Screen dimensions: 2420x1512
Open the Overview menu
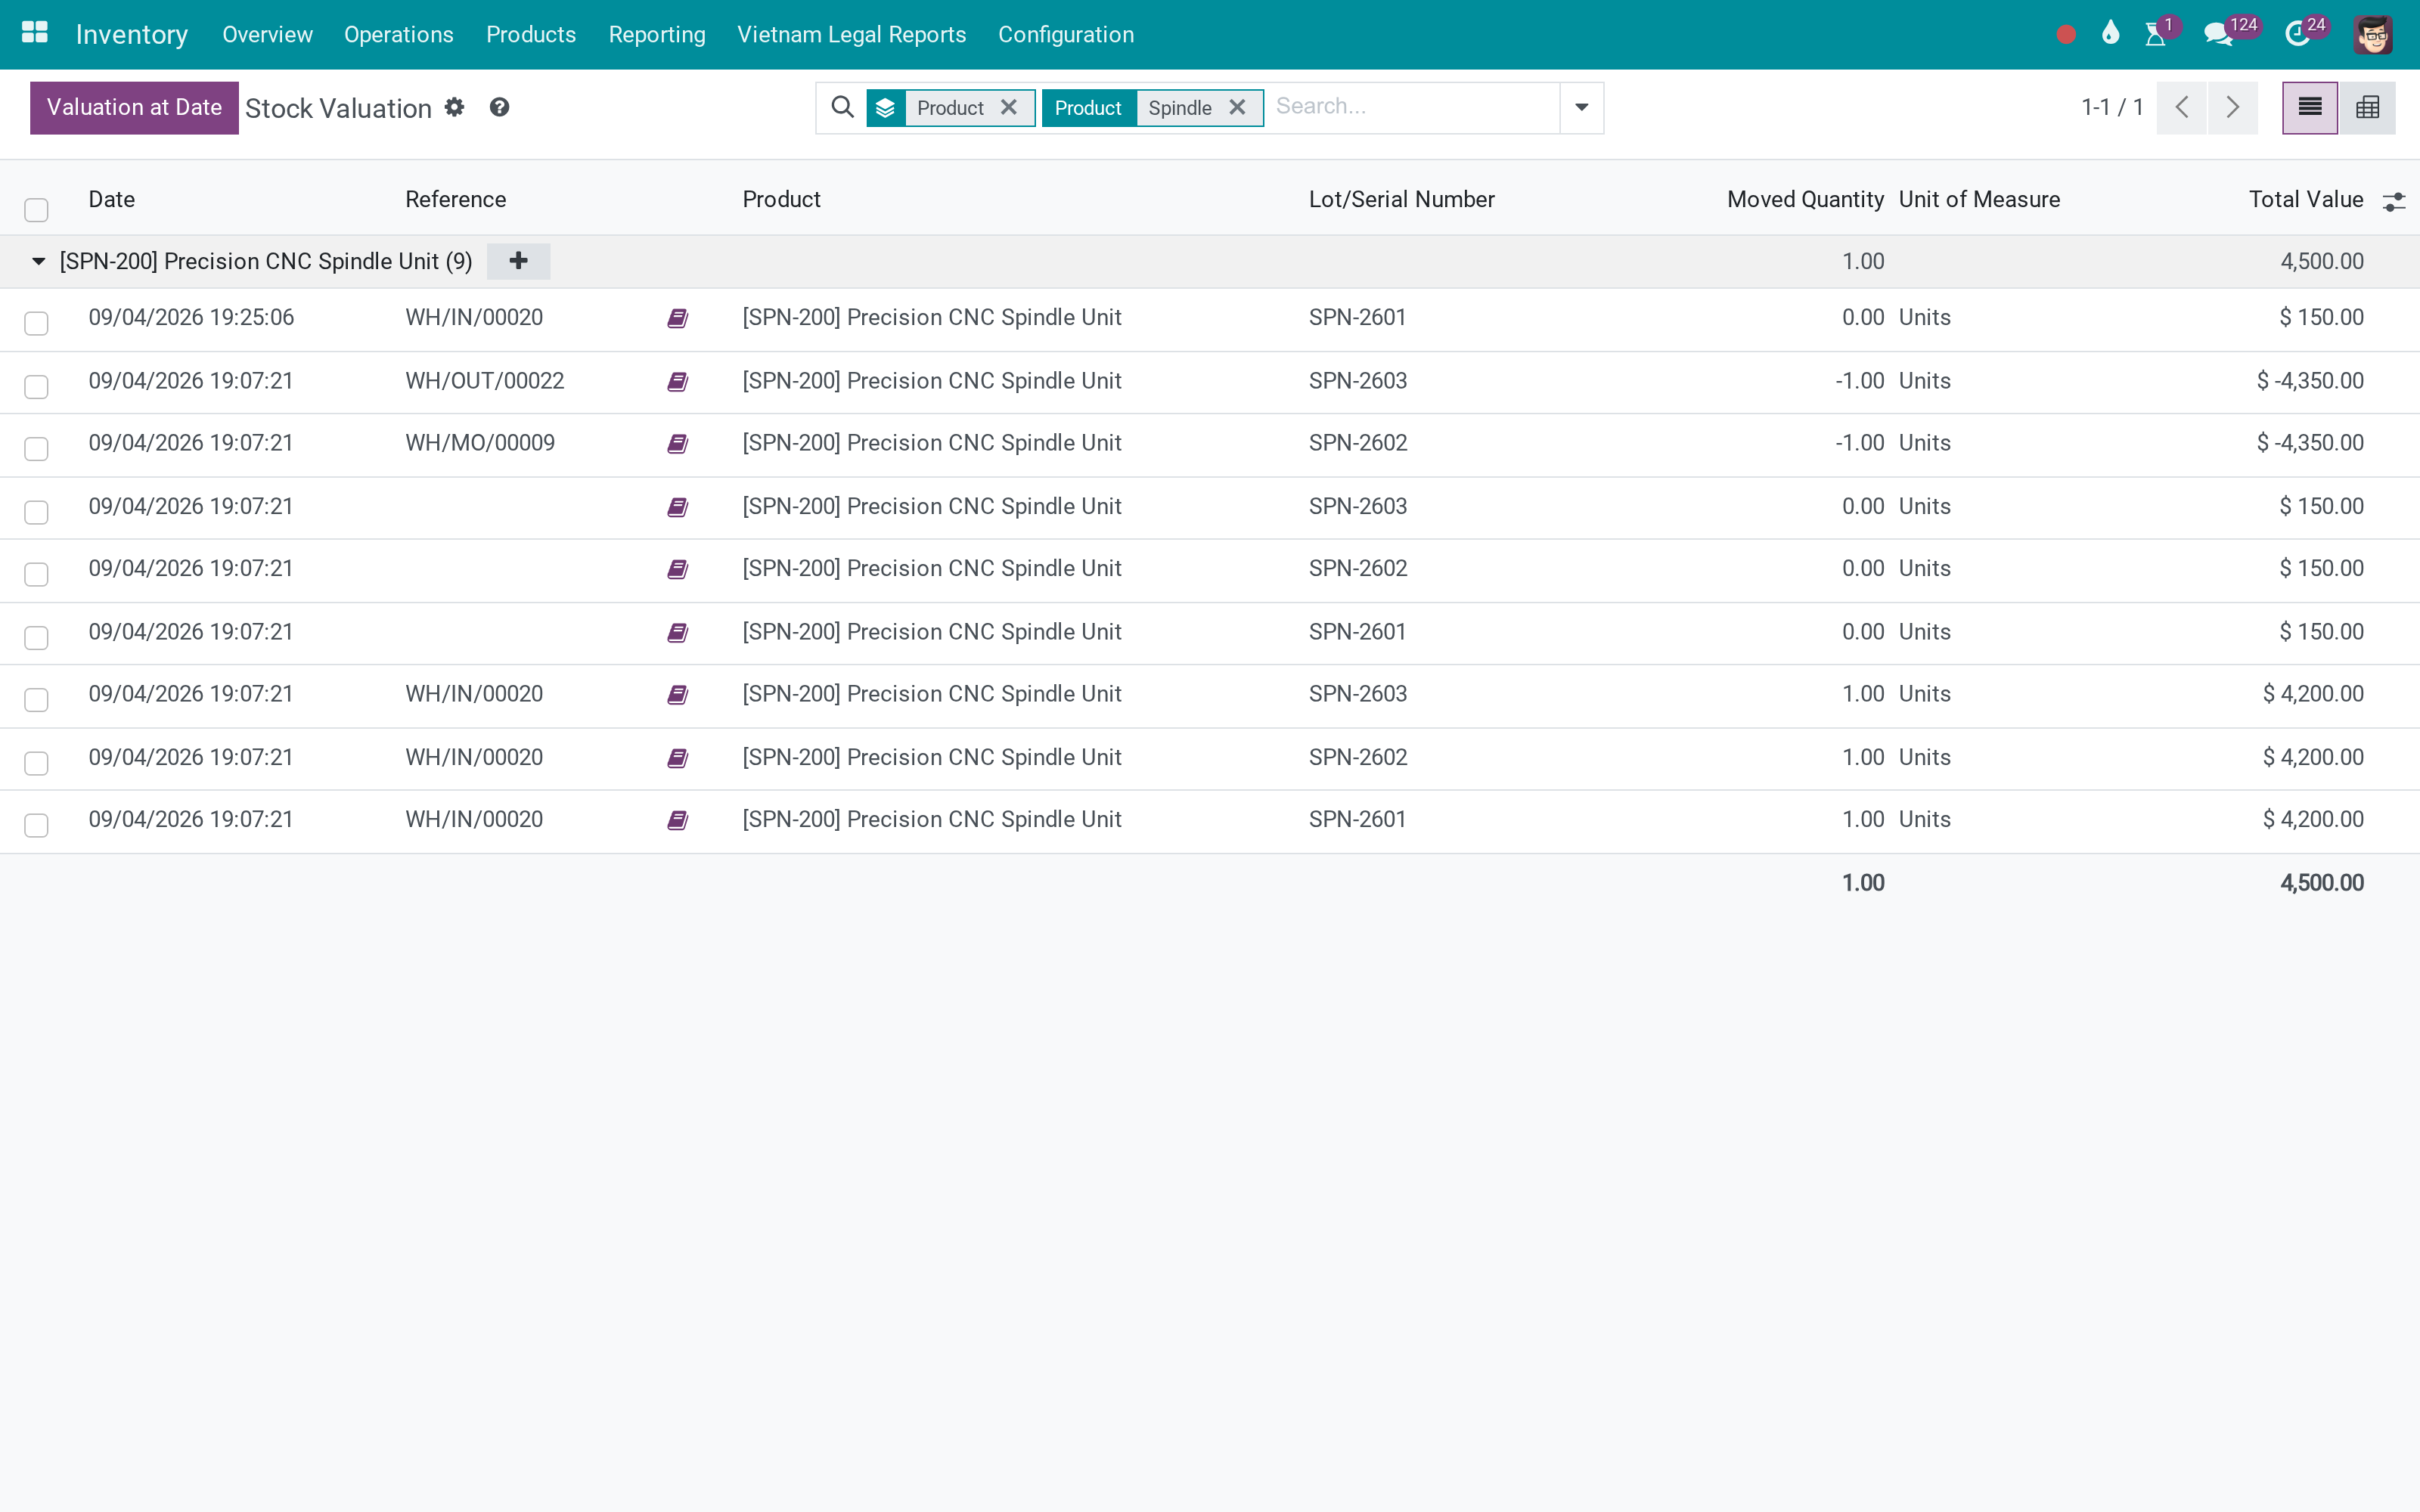pos(267,34)
